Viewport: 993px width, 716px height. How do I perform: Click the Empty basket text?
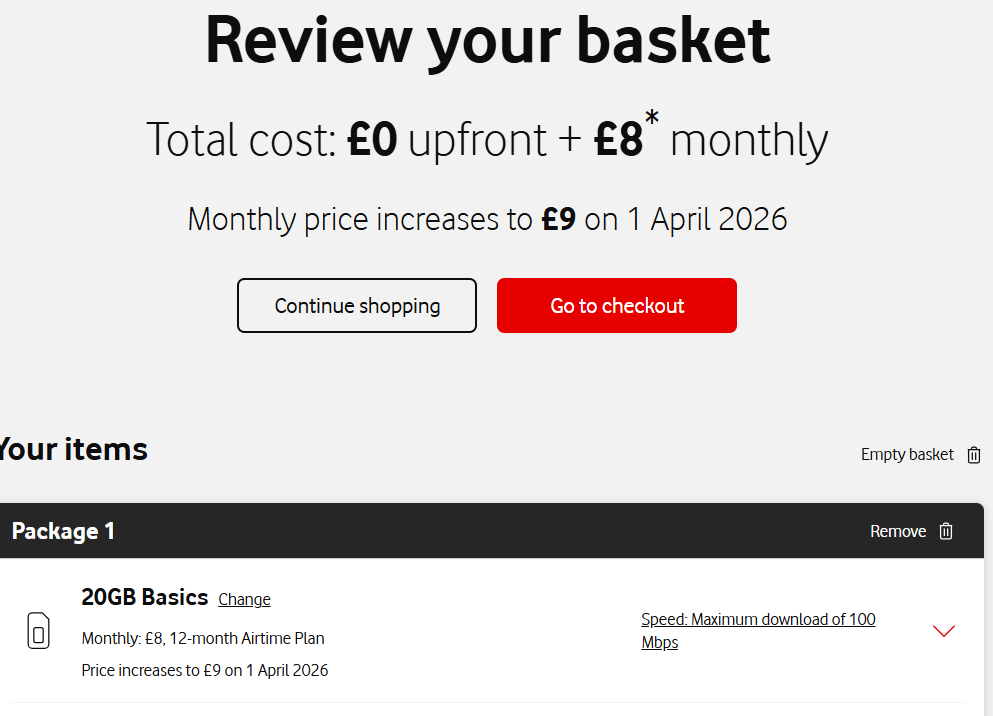[907, 455]
